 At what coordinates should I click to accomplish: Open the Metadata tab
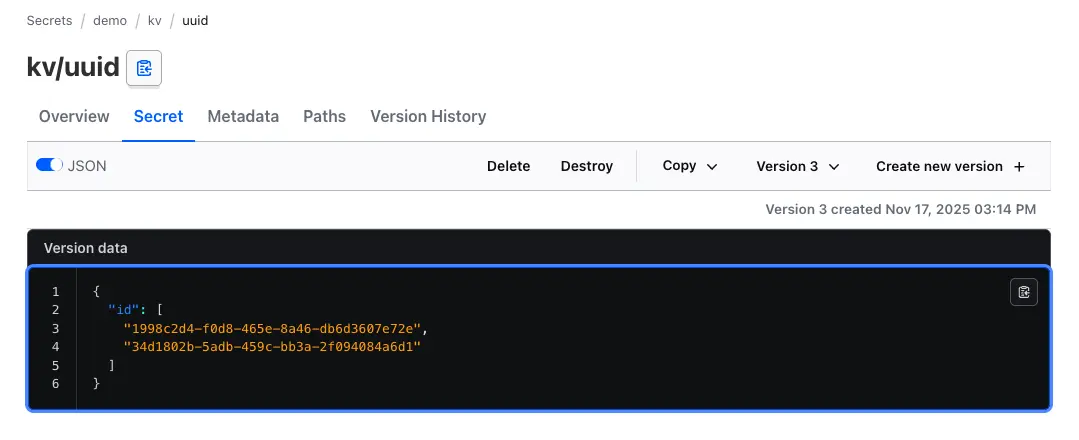(x=243, y=117)
